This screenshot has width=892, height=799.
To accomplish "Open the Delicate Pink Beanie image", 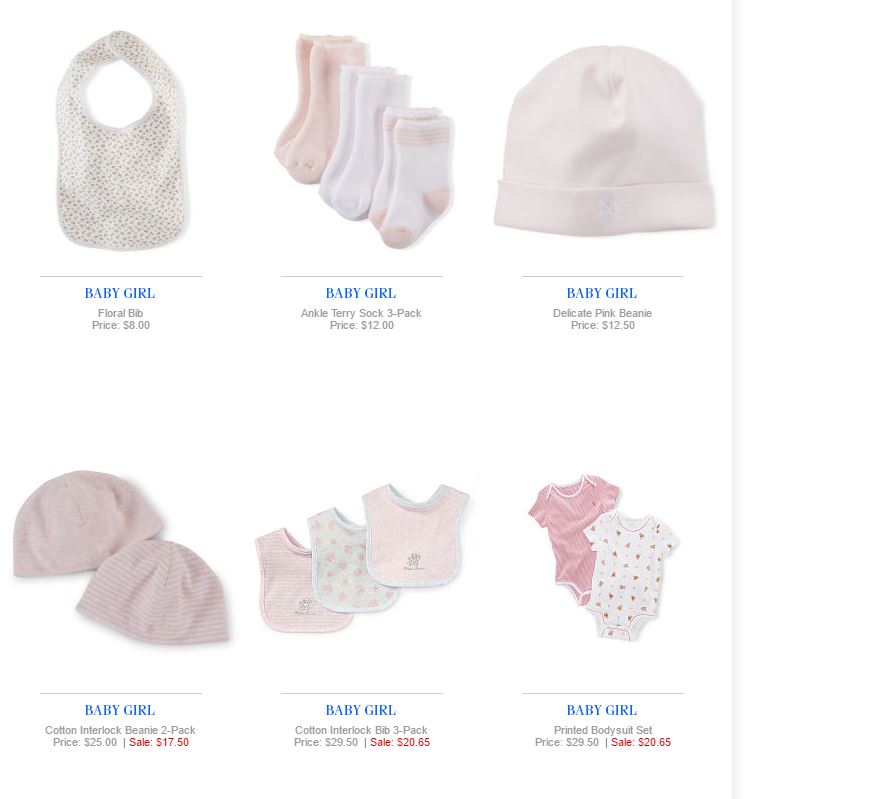I will [605, 140].
